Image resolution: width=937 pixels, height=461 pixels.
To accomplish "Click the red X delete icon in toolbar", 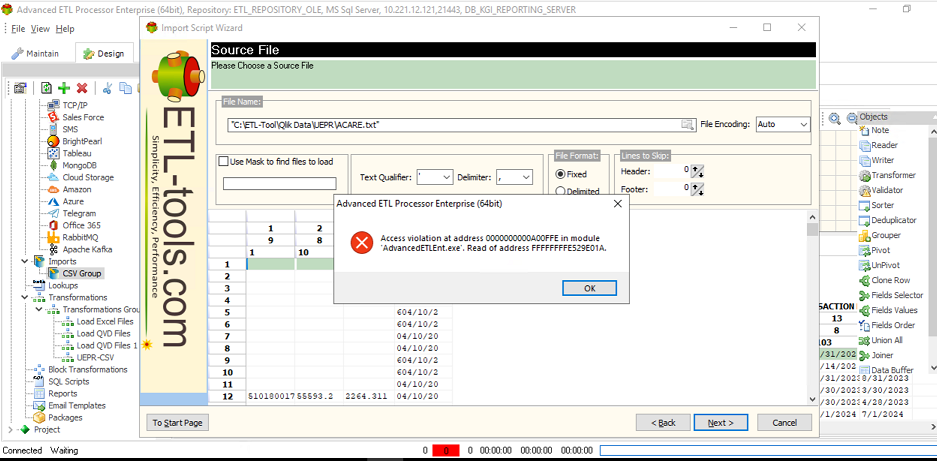I will 82,88.
